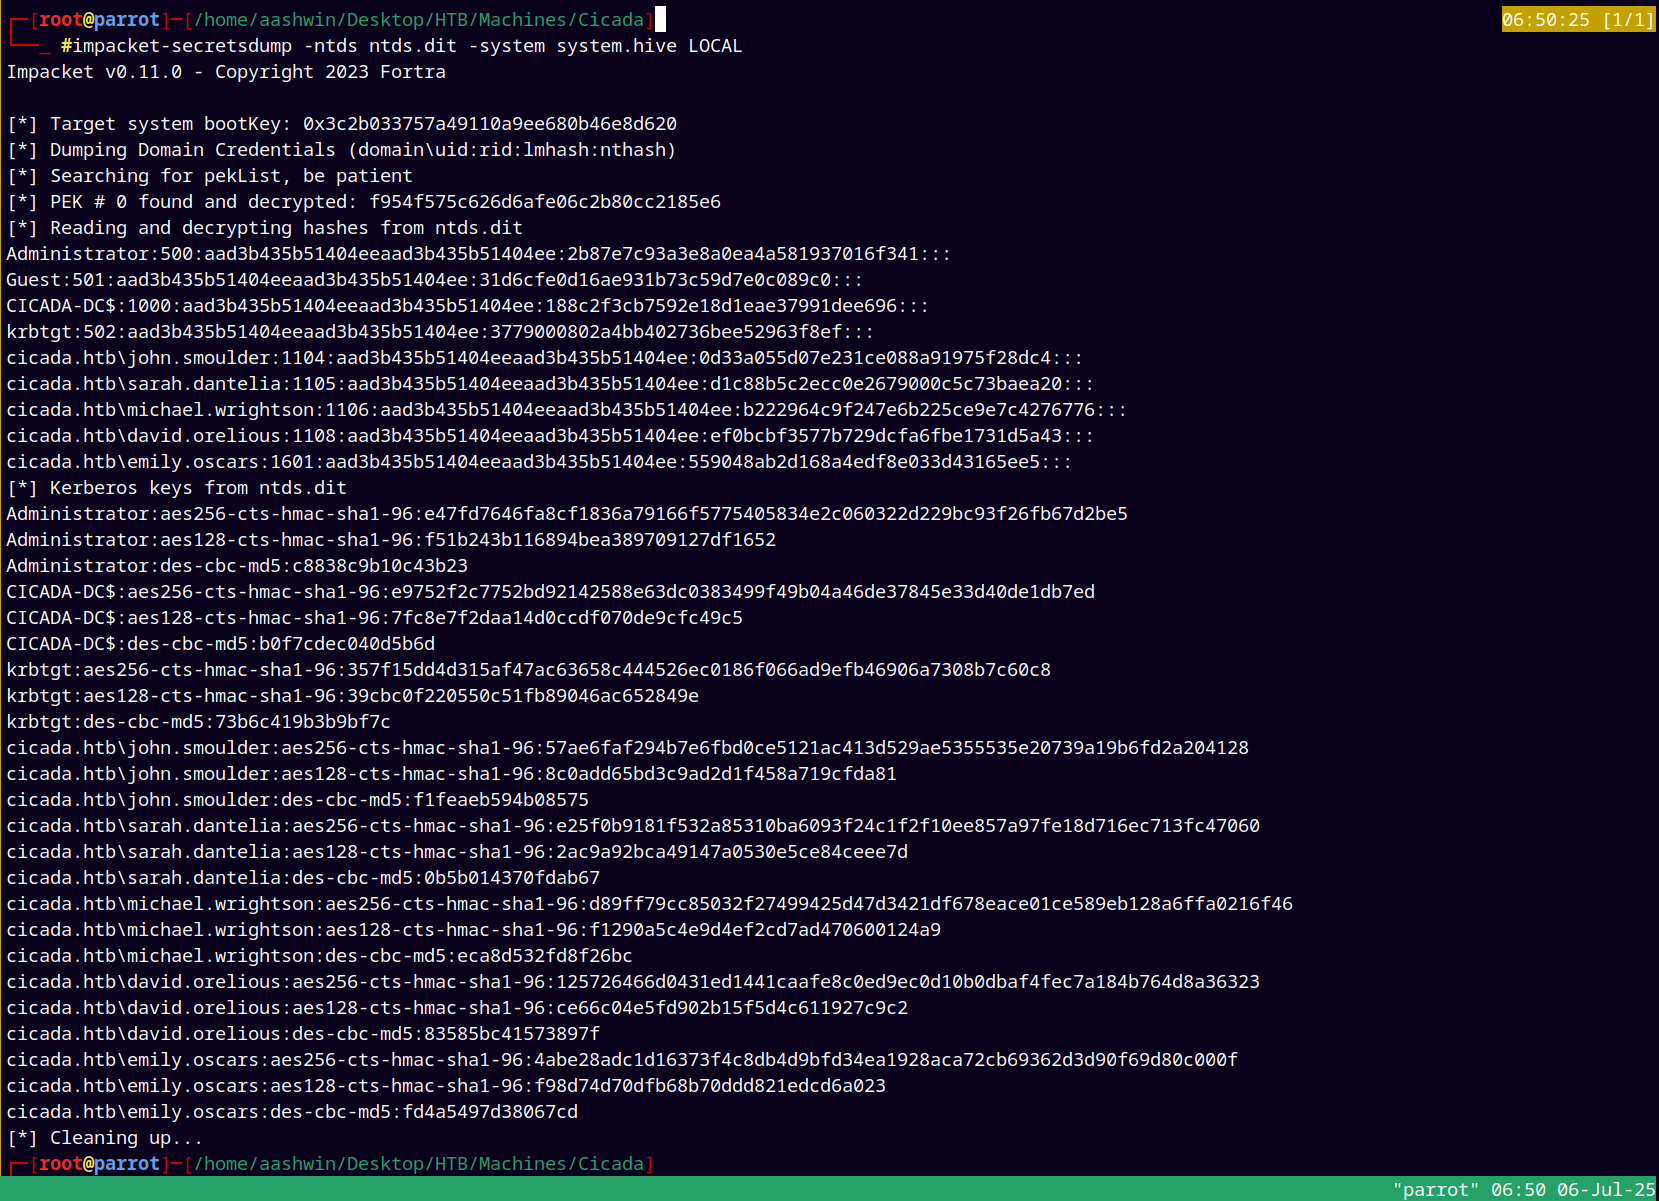The height and width of the screenshot is (1201, 1659).
Task: Select the krbtgt:502 hash line
Action: [x=440, y=332]
